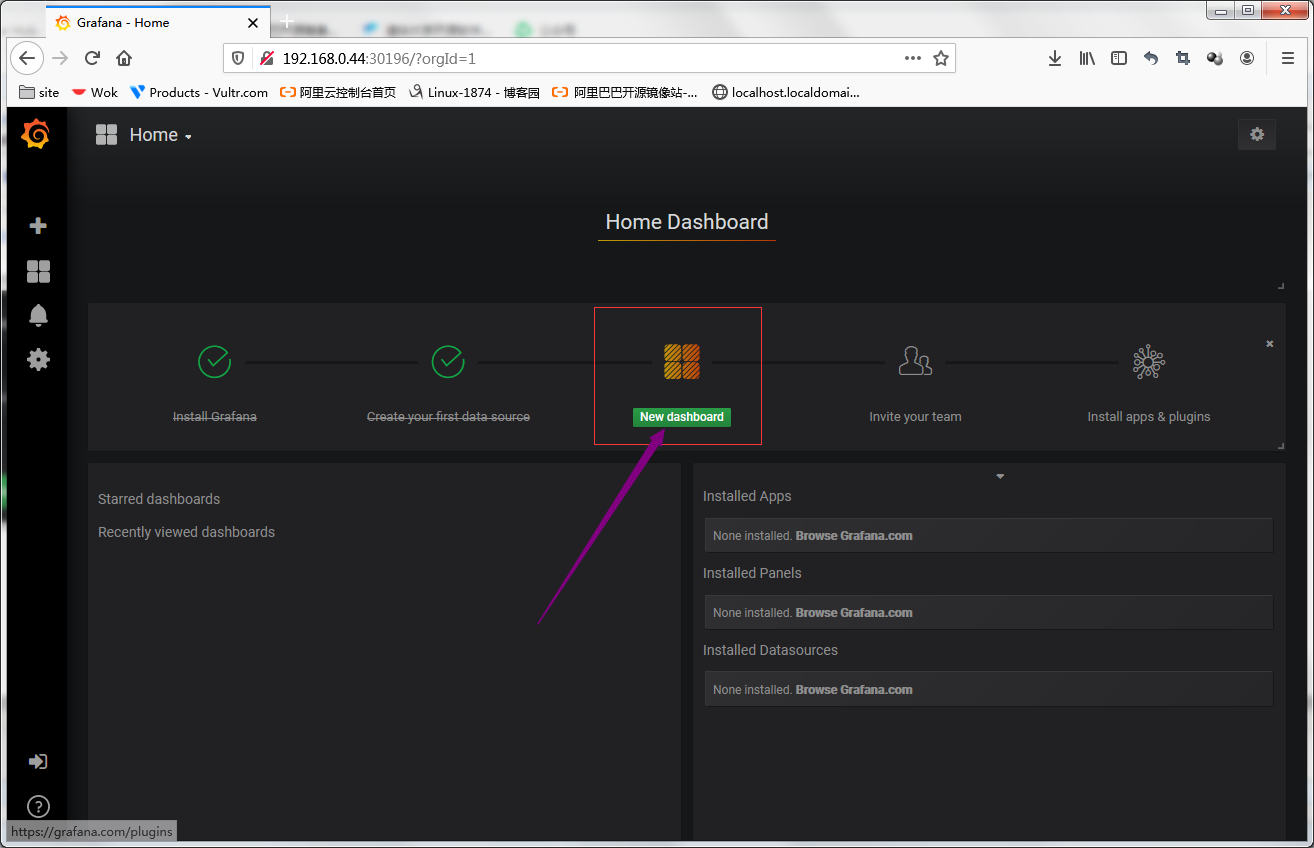Screen dimensions: 1314x848
Task: Click the address bar URL field
Action: point(588,58)
